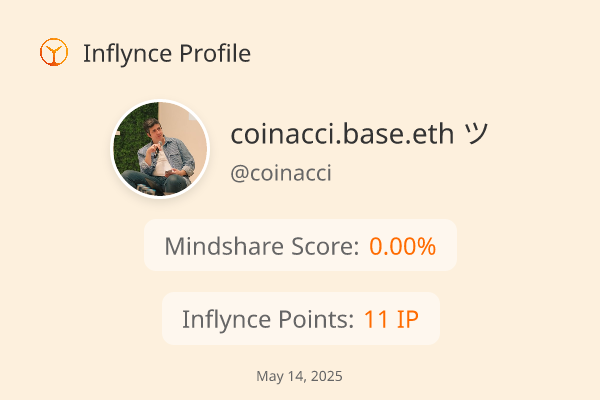Click the man's face in the avatar
This screenshot has width=600, height=400.
coord(152,130)
